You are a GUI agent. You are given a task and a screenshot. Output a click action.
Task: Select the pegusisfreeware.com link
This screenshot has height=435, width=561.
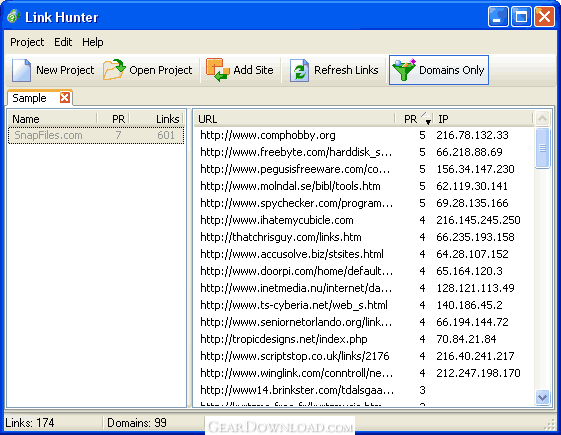pyautogui.click(x=295, y=169)
